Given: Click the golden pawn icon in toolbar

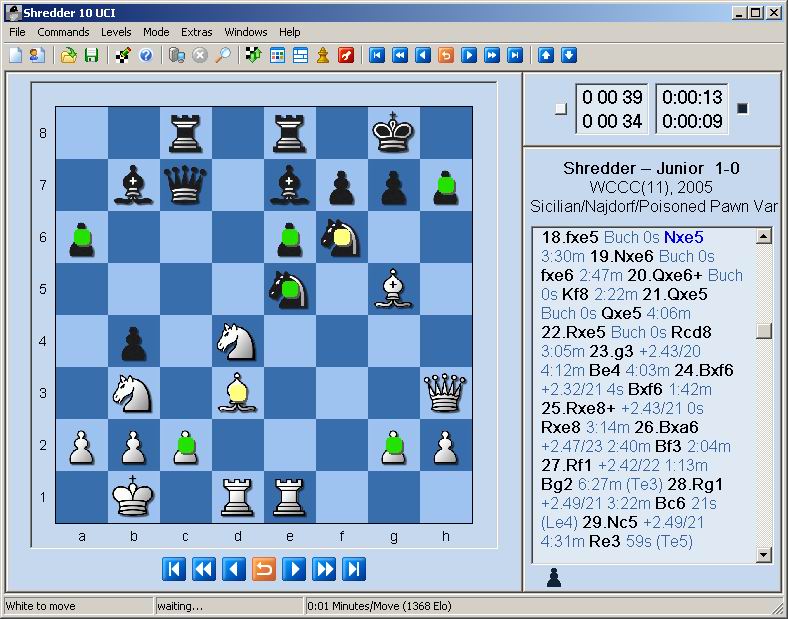Looking at the screenshot, I should coord(323,55).
